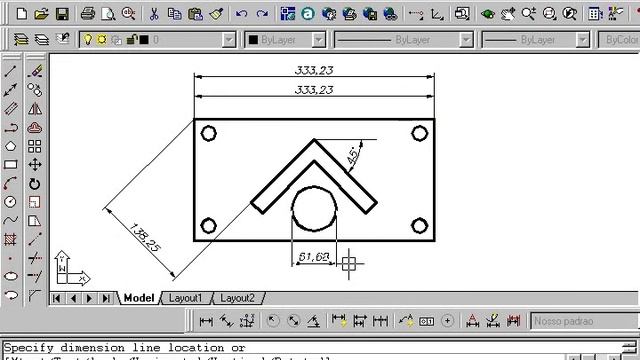Open the ByColor plot style dropdown
The width and height of the screenshot is (640, 360).
[x=619, y=40]
